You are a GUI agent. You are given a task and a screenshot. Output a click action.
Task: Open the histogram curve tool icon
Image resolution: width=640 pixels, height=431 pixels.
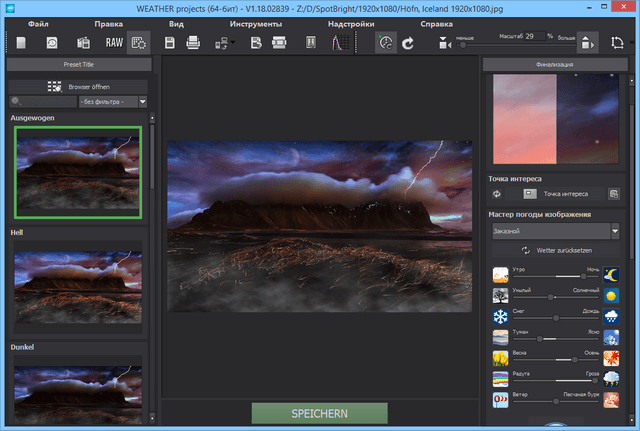pyautogui.click(x=338, y=43)
